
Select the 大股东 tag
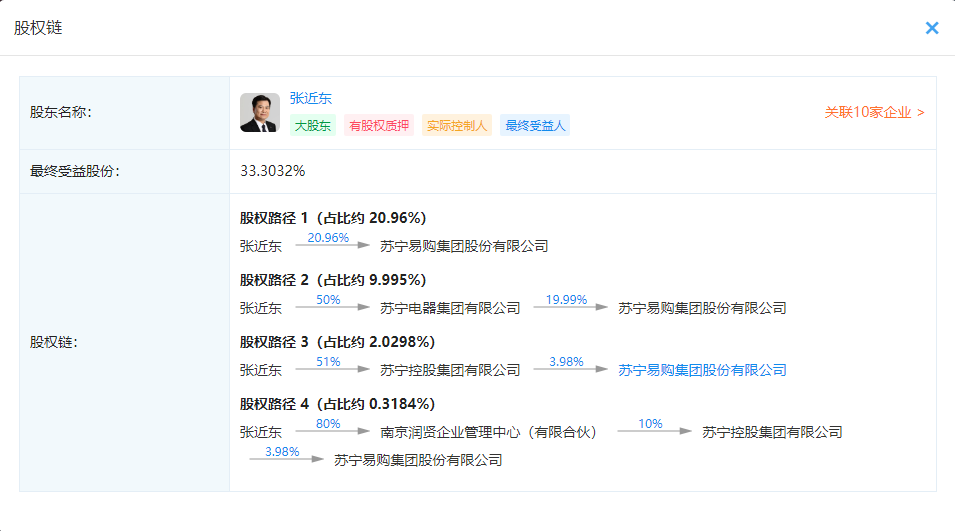[312, 126]
